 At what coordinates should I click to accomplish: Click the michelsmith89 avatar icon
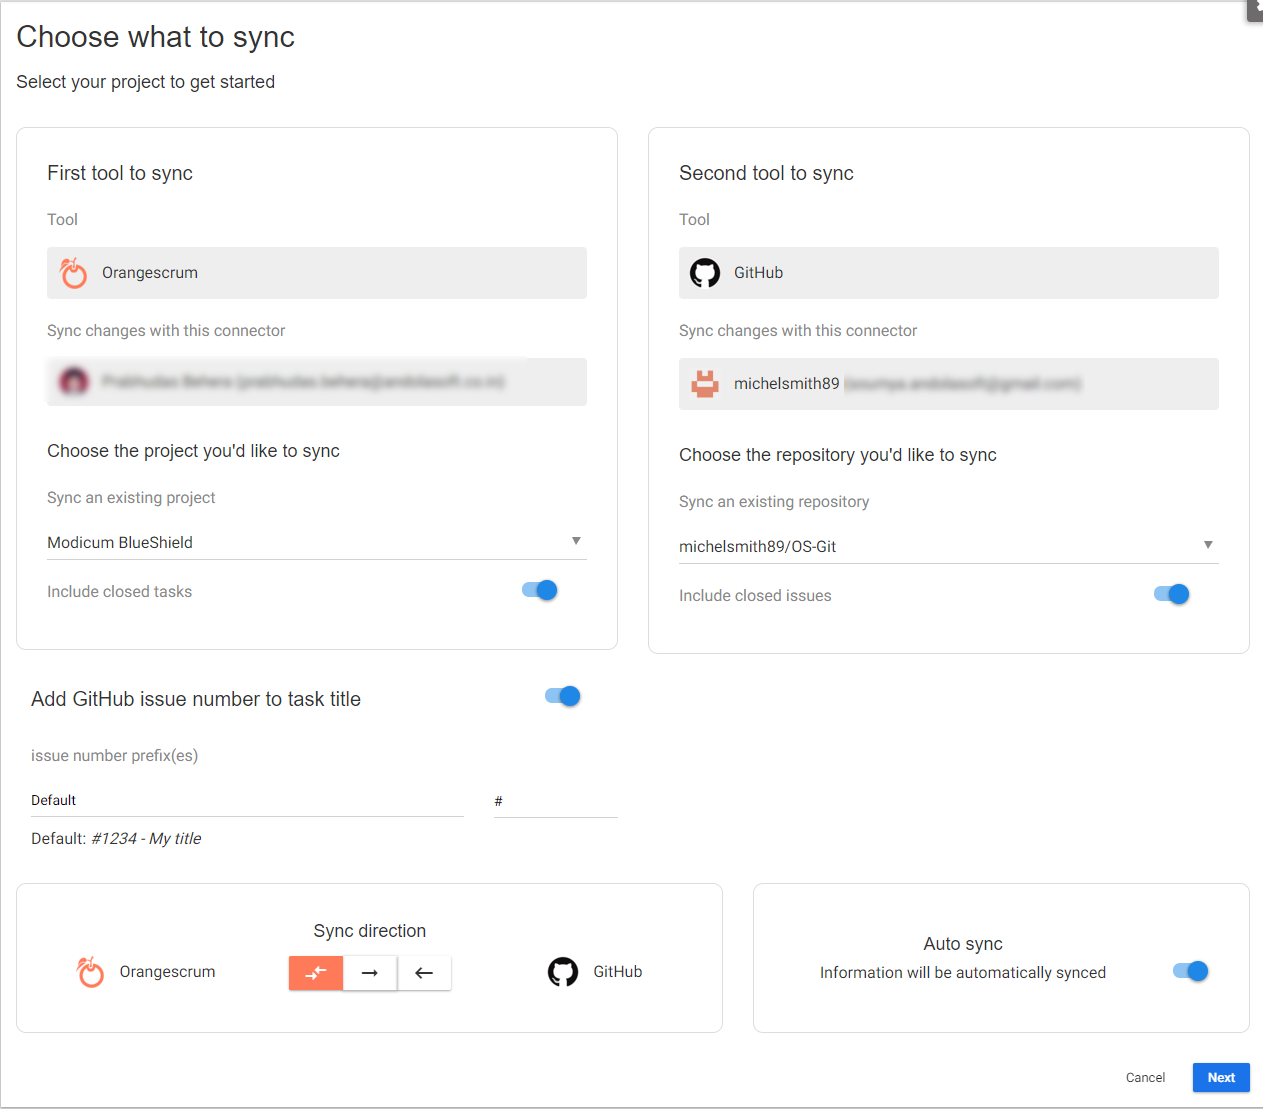pyautogui.click(x=705, y=384)
